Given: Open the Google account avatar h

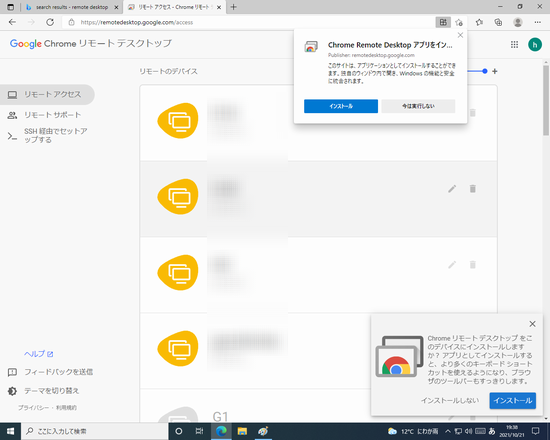Looking at the screenshot, I should [x=535, y=45].
